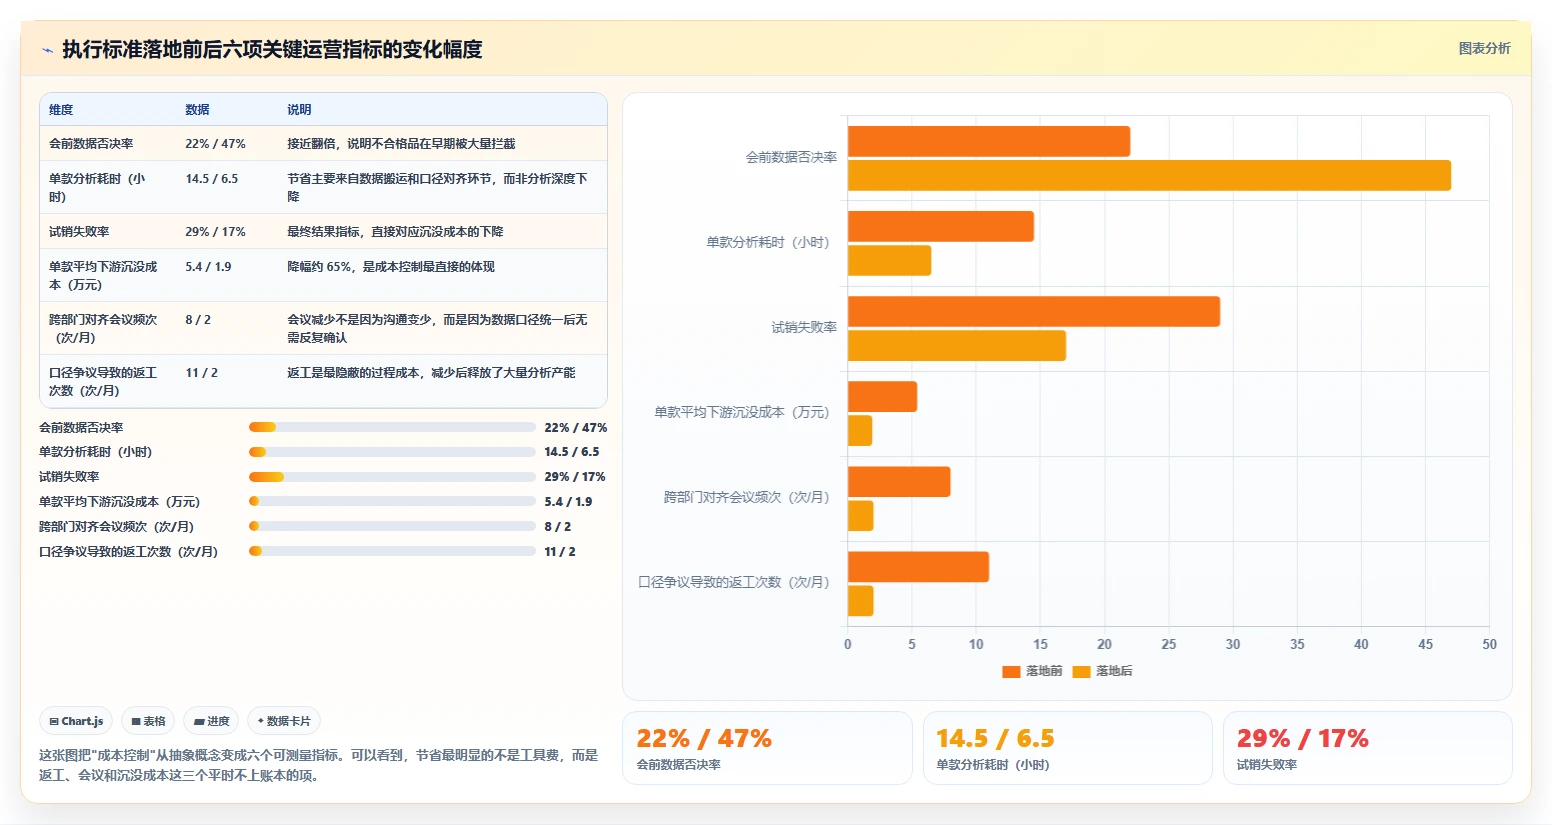The height and width of the screenshot is (825, 1552).
Task: Click table cell 11 / 2
Action: (x=201, y=373)
